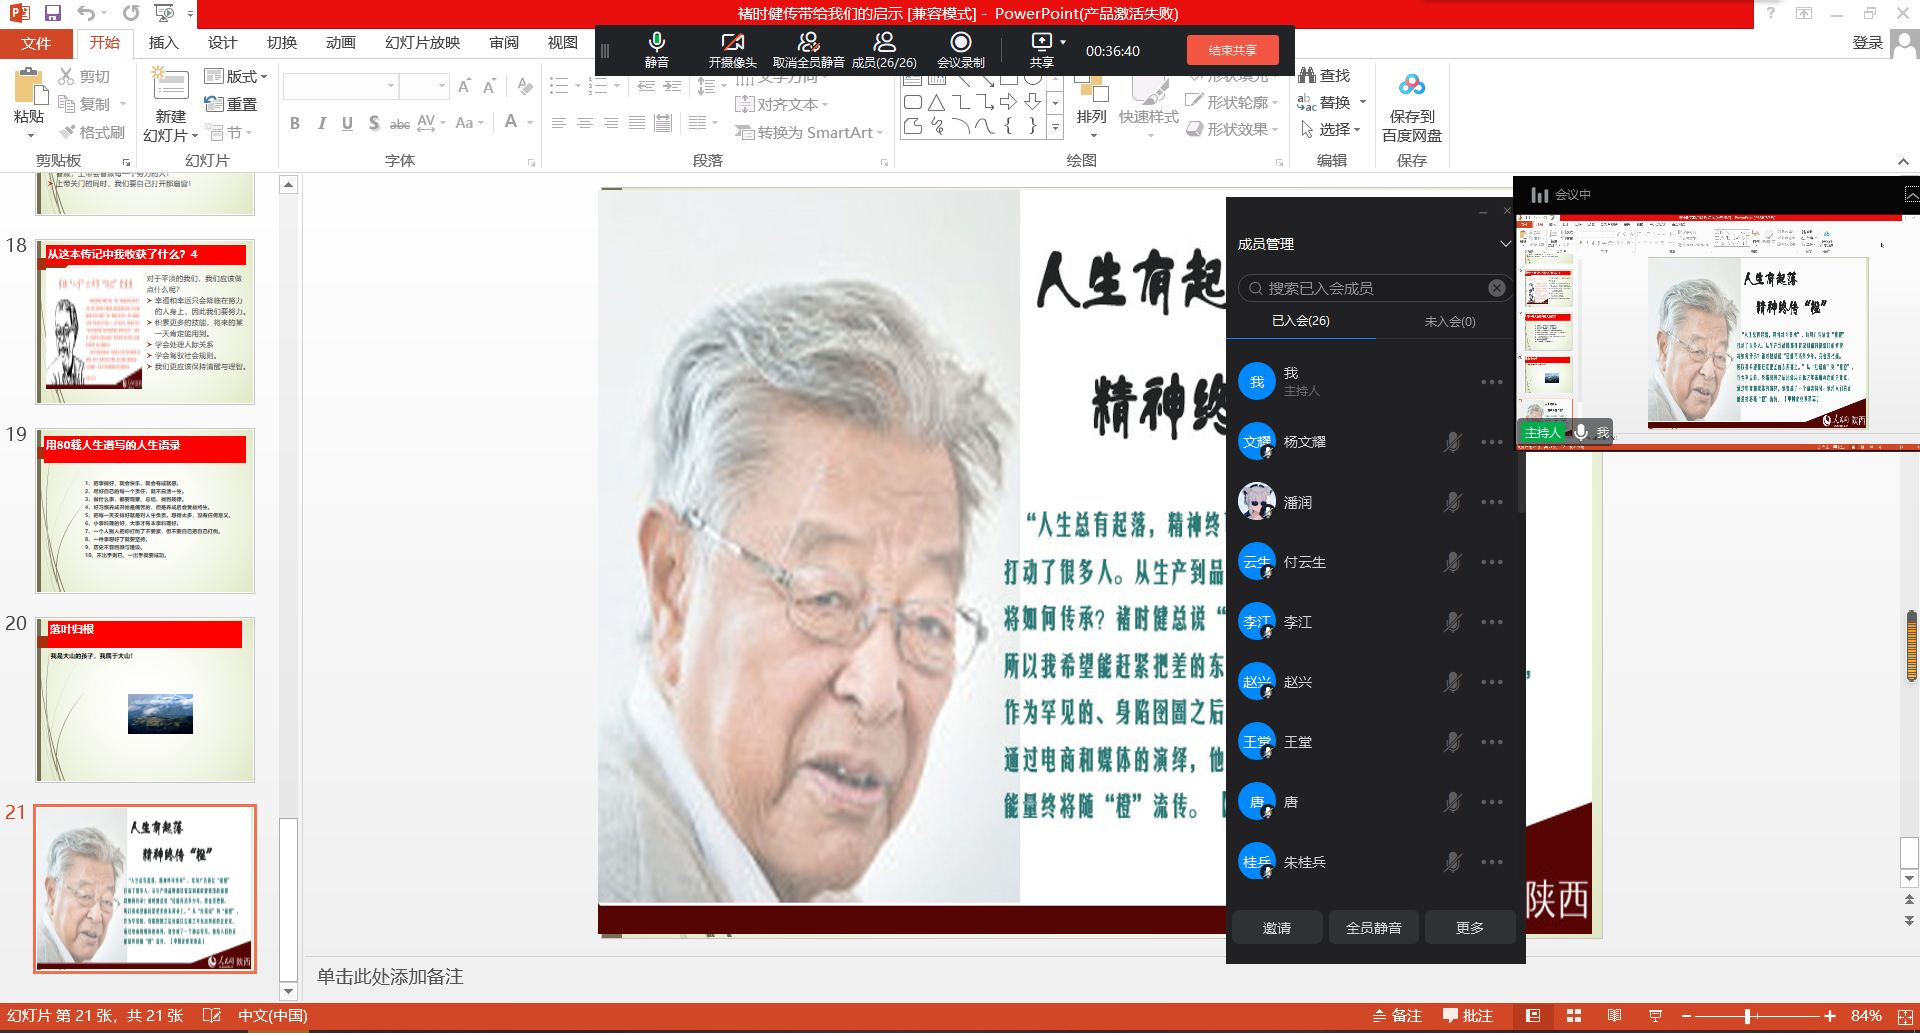Click the red 结束共享 button

click(x=1232, y=50)
